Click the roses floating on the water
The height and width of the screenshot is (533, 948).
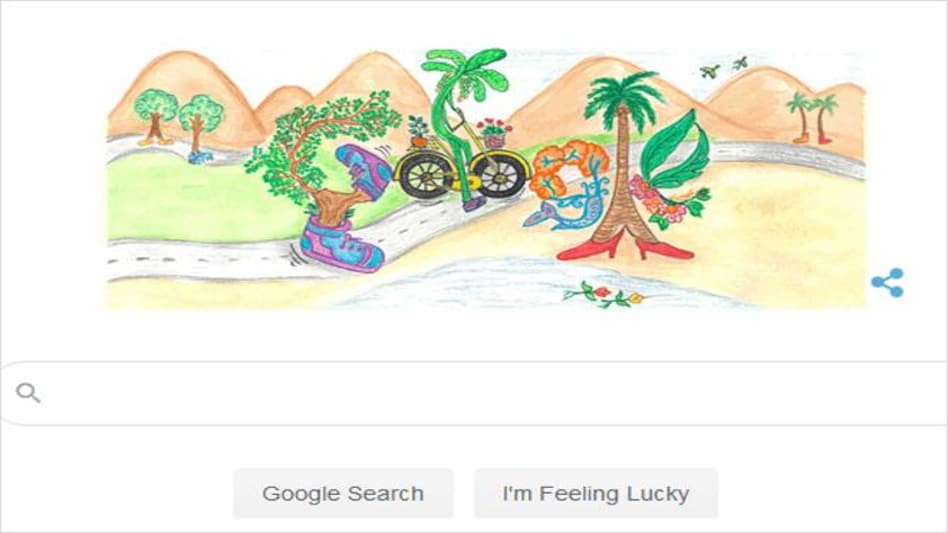pos(602,294)
